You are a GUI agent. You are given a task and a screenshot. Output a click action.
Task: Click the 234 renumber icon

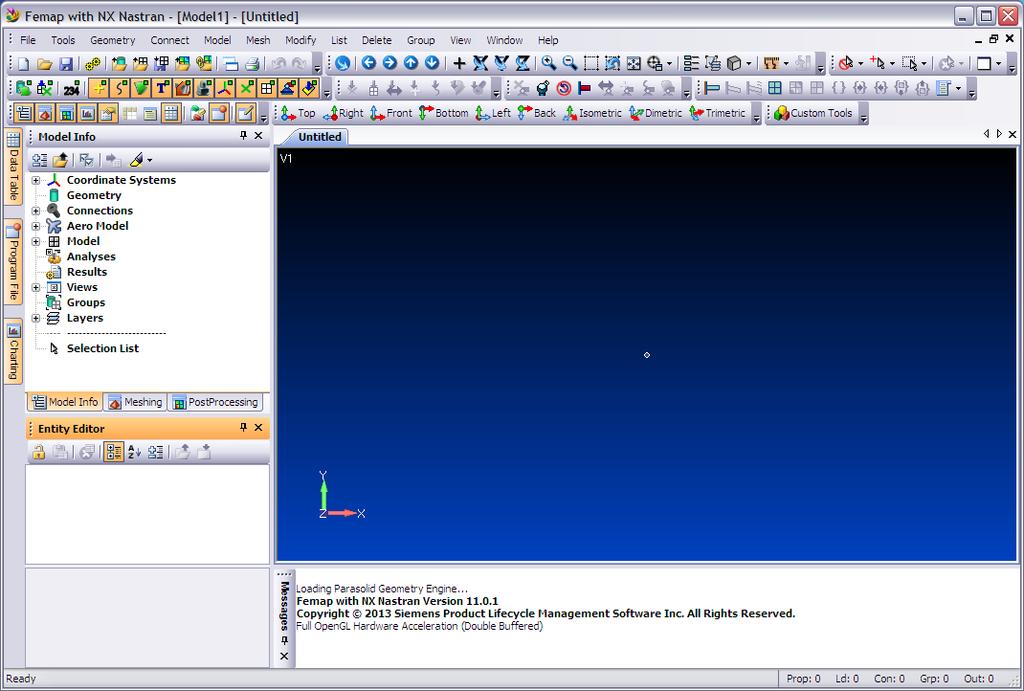(x=71, y=88)
